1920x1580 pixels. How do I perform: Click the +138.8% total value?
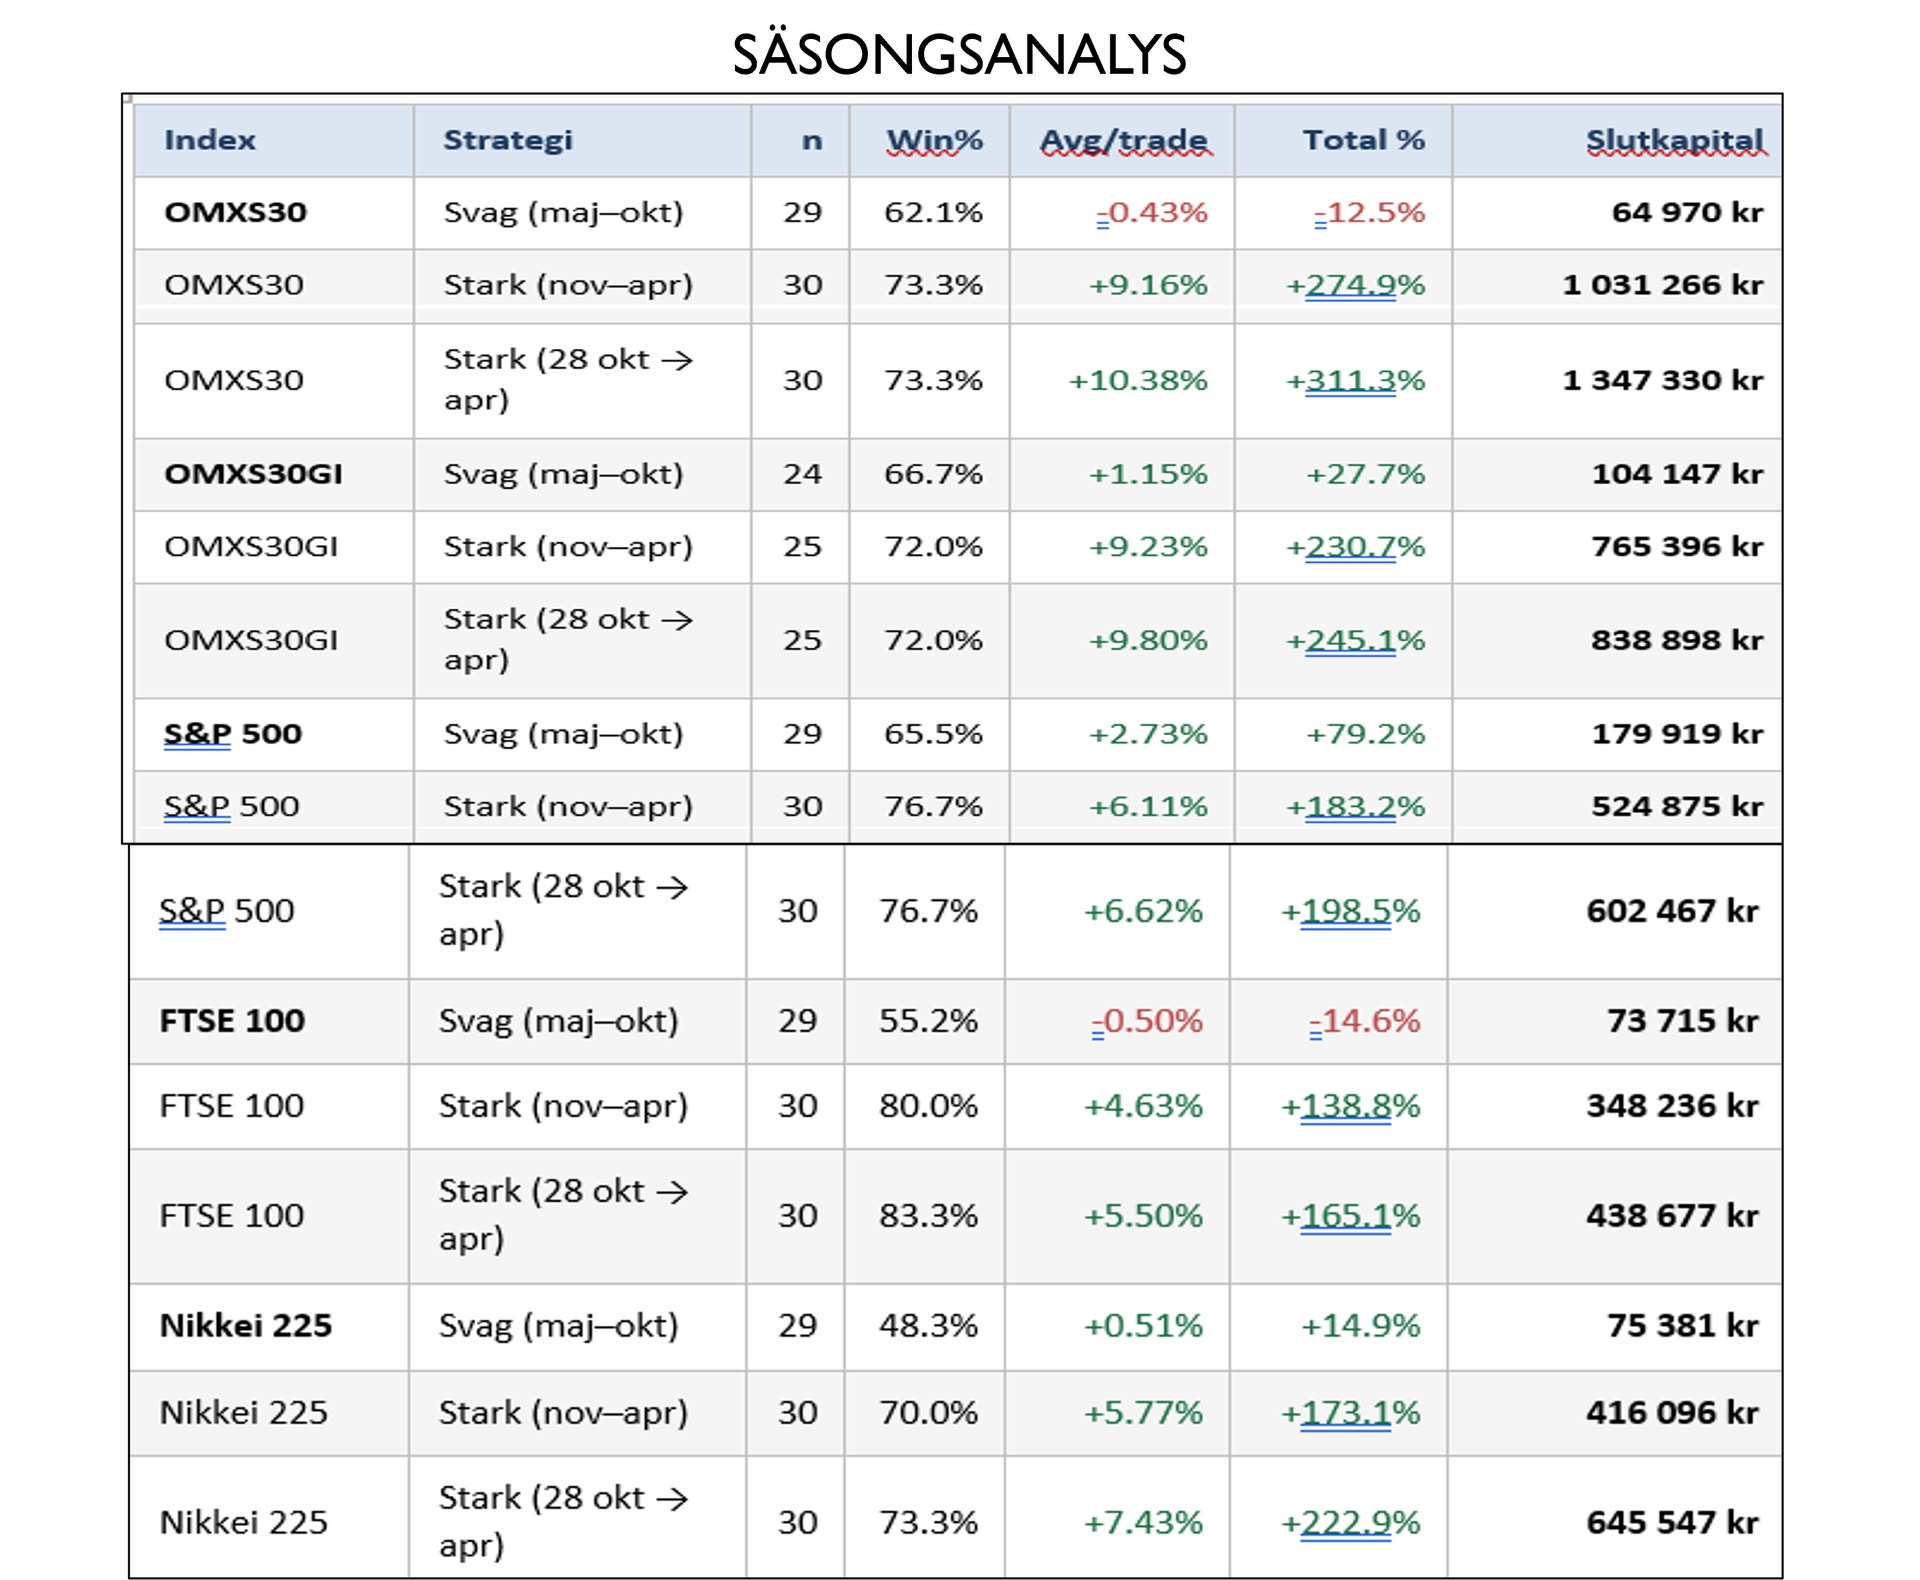pos(1350,1106)
